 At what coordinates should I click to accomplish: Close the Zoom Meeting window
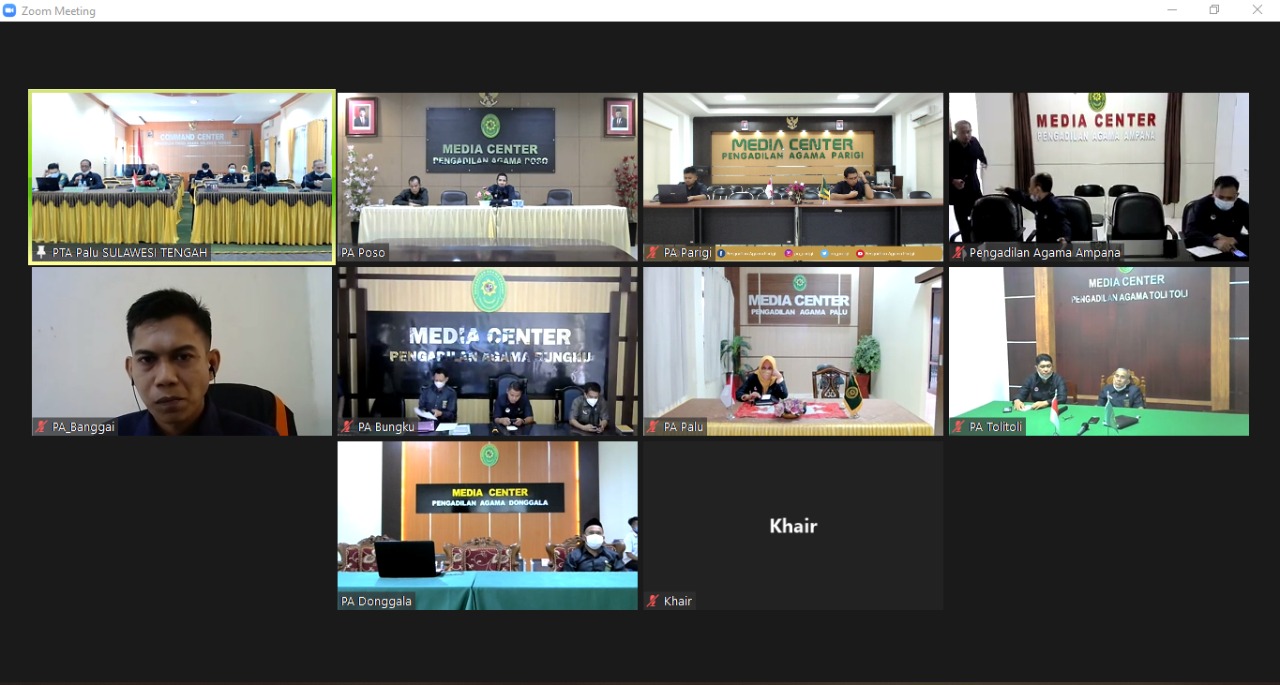(x=1257, y=10)
